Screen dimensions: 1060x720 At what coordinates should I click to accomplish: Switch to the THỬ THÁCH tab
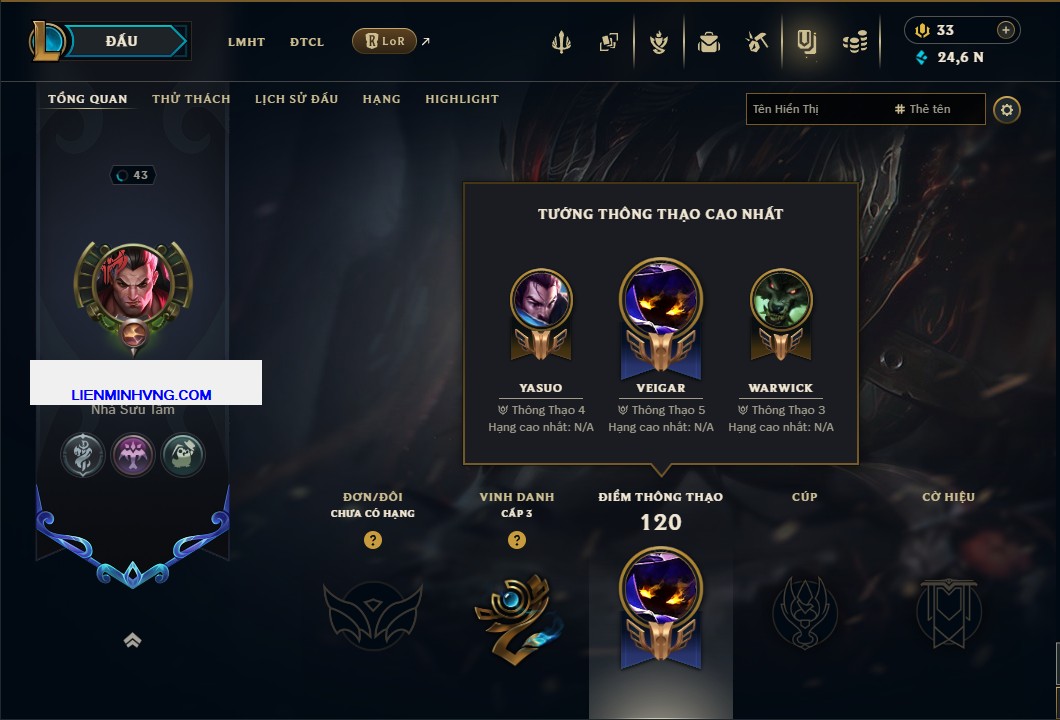pyautogui.click(x=191, y=99)
